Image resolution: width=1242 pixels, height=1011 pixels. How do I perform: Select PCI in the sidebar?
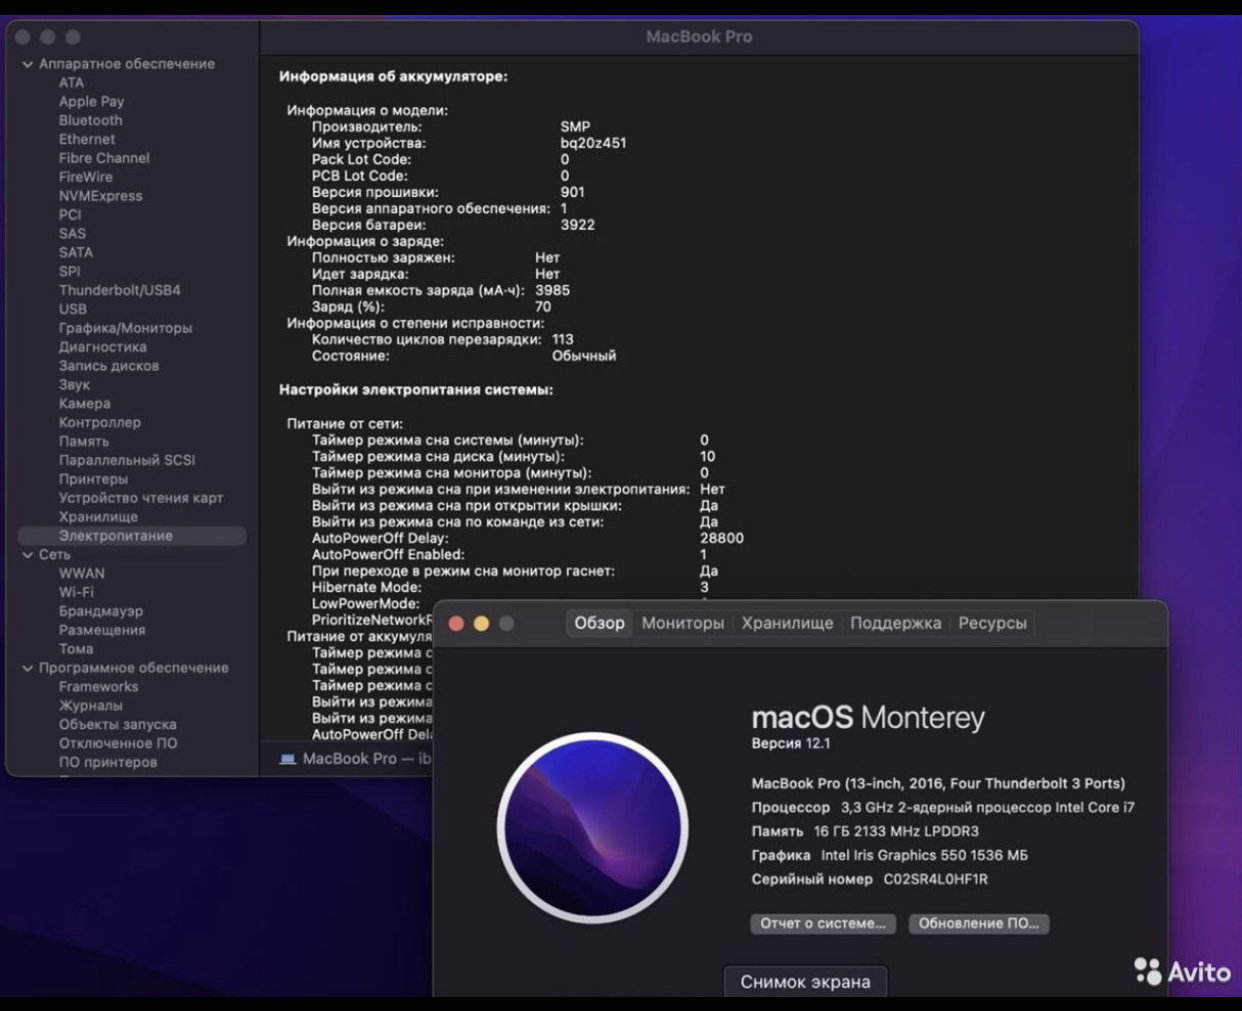tap(70, 215)
